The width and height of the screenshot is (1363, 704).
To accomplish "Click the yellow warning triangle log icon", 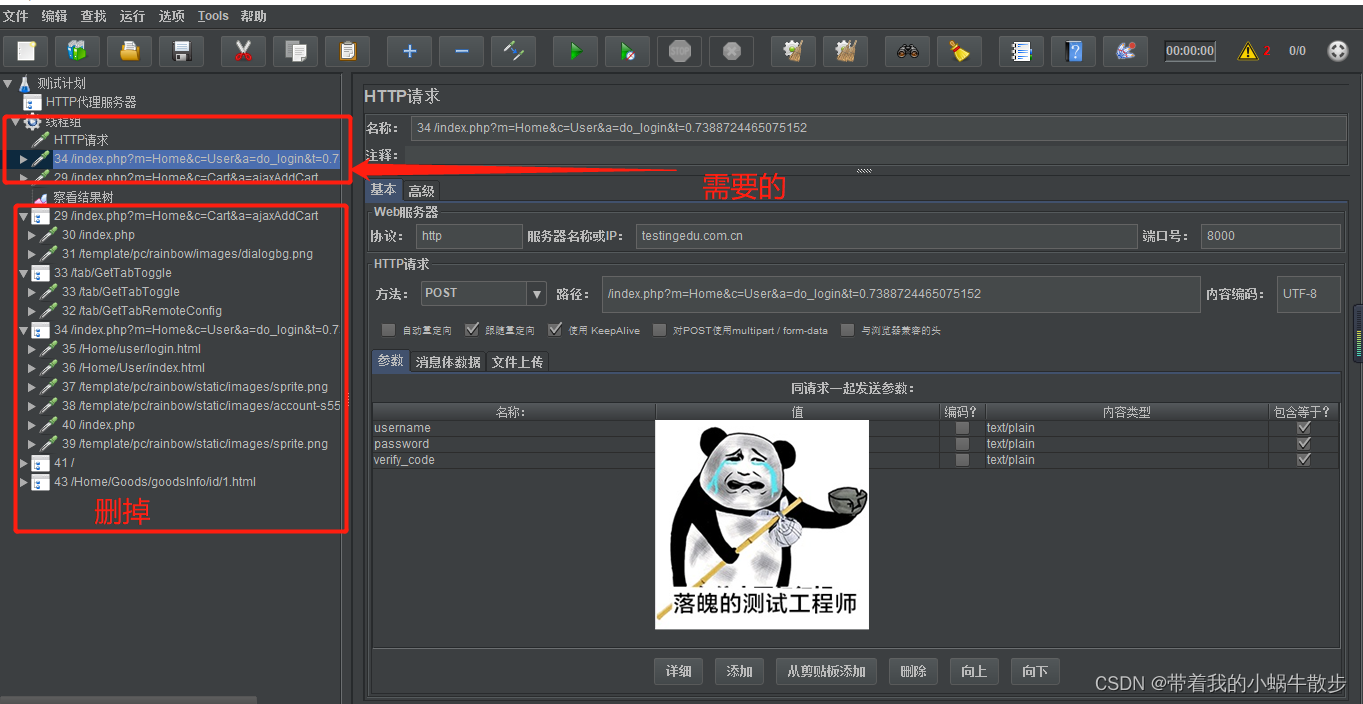I will point(1248,51).
